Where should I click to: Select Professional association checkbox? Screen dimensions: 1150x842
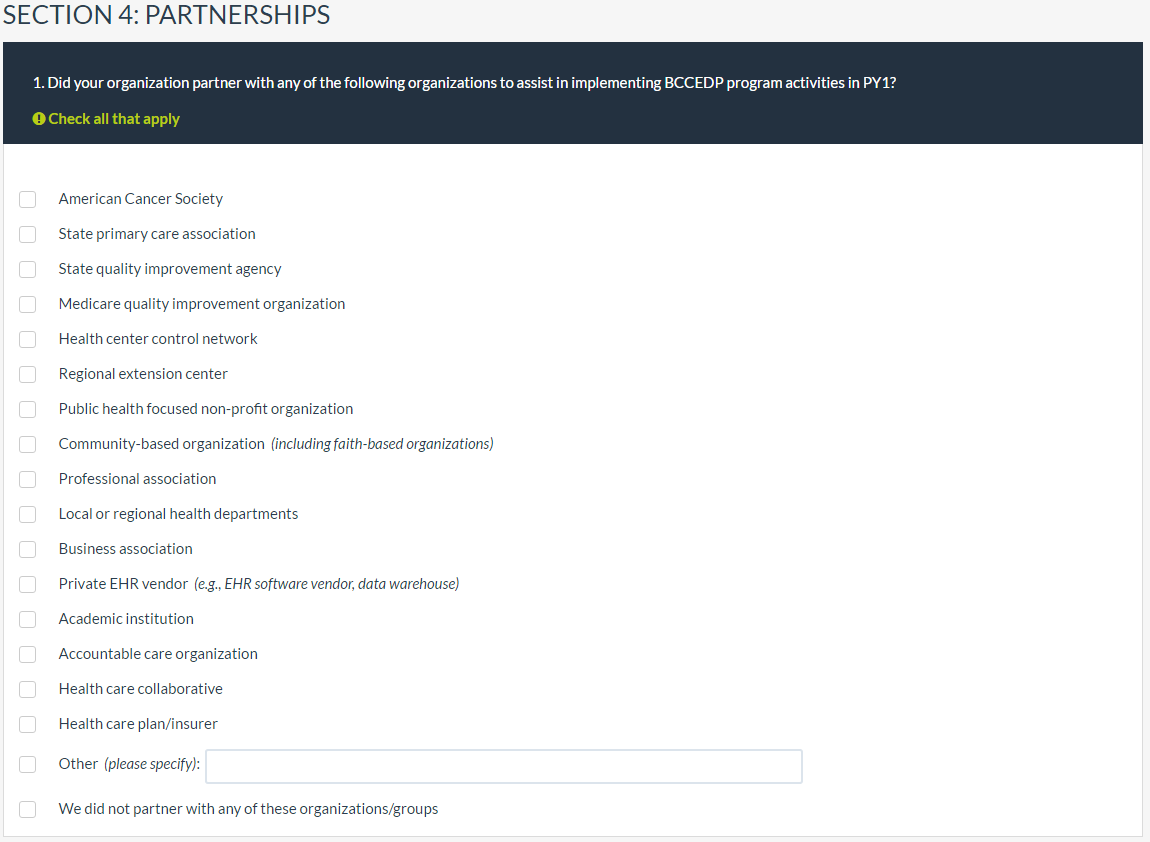click(28, 479)
